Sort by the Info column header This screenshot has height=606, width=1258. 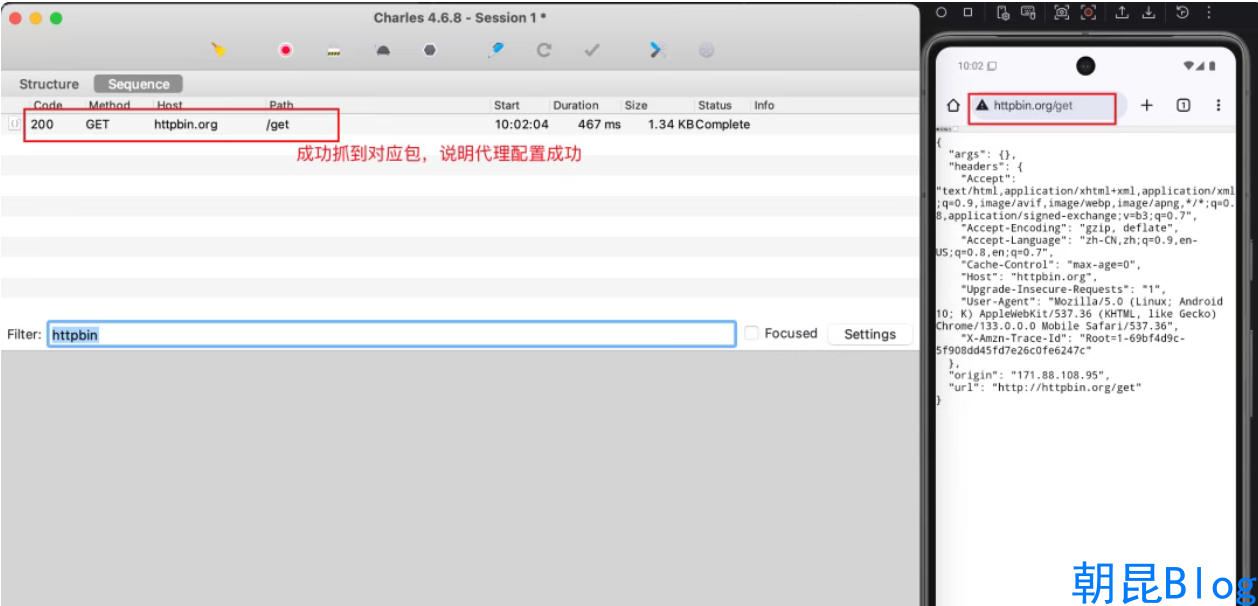tap(764, 105)
